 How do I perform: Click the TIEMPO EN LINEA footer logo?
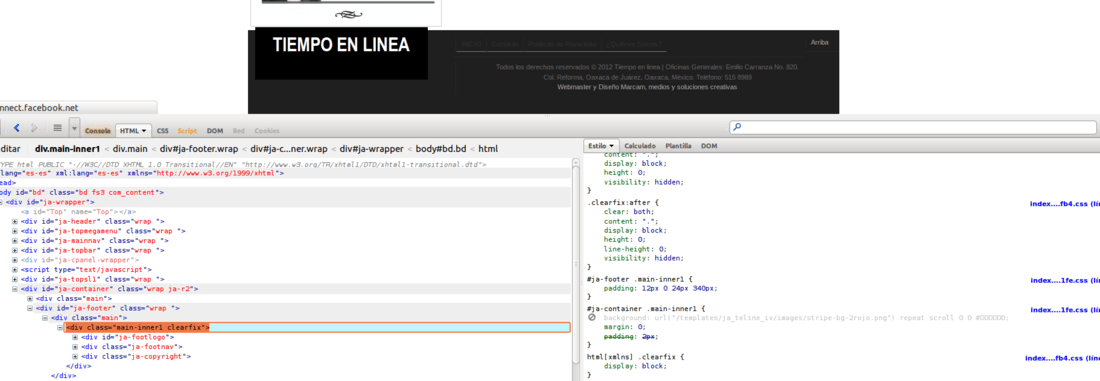(x=341, y=52)
